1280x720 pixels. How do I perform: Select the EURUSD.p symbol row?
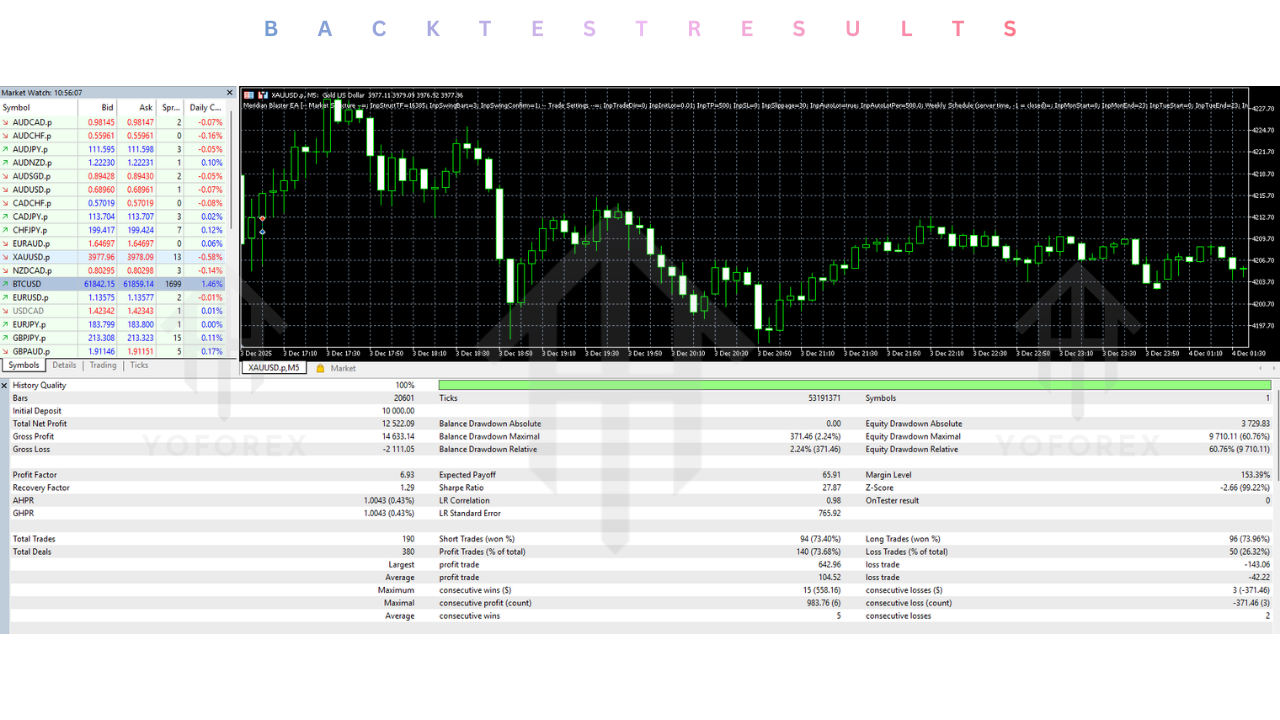113,297
